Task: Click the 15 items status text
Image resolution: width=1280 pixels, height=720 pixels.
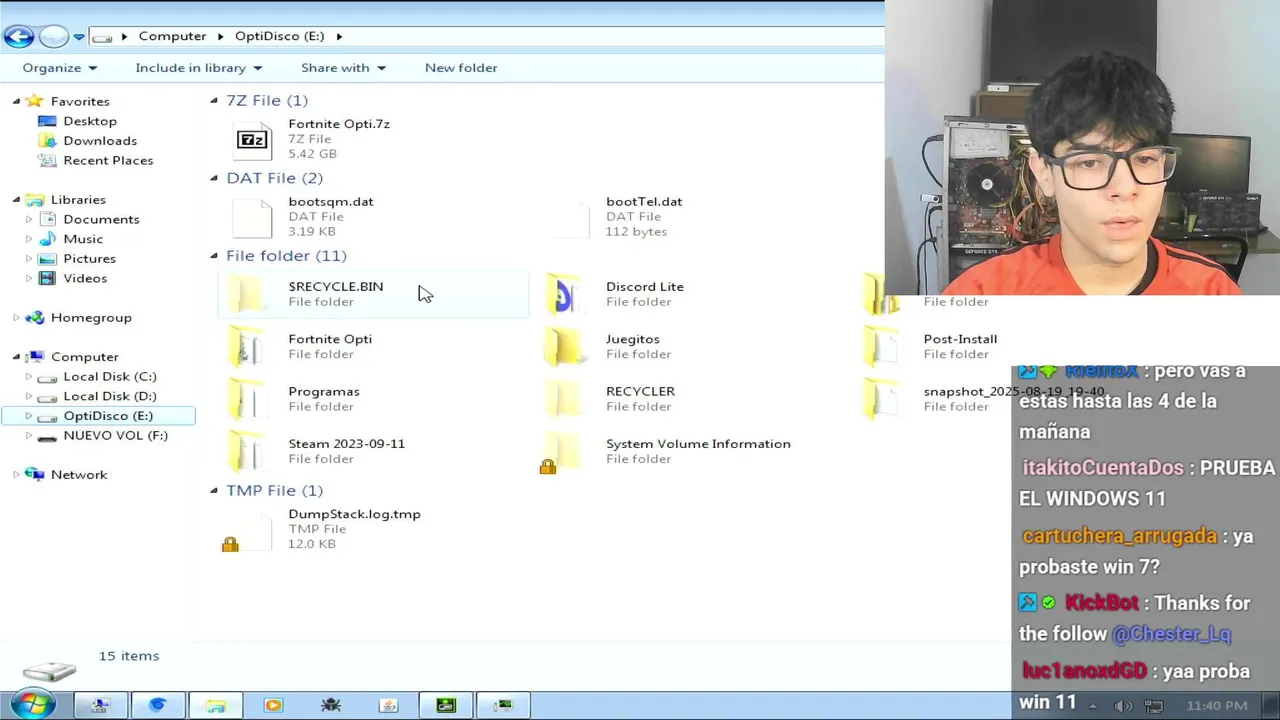Action: click(129, 656)
